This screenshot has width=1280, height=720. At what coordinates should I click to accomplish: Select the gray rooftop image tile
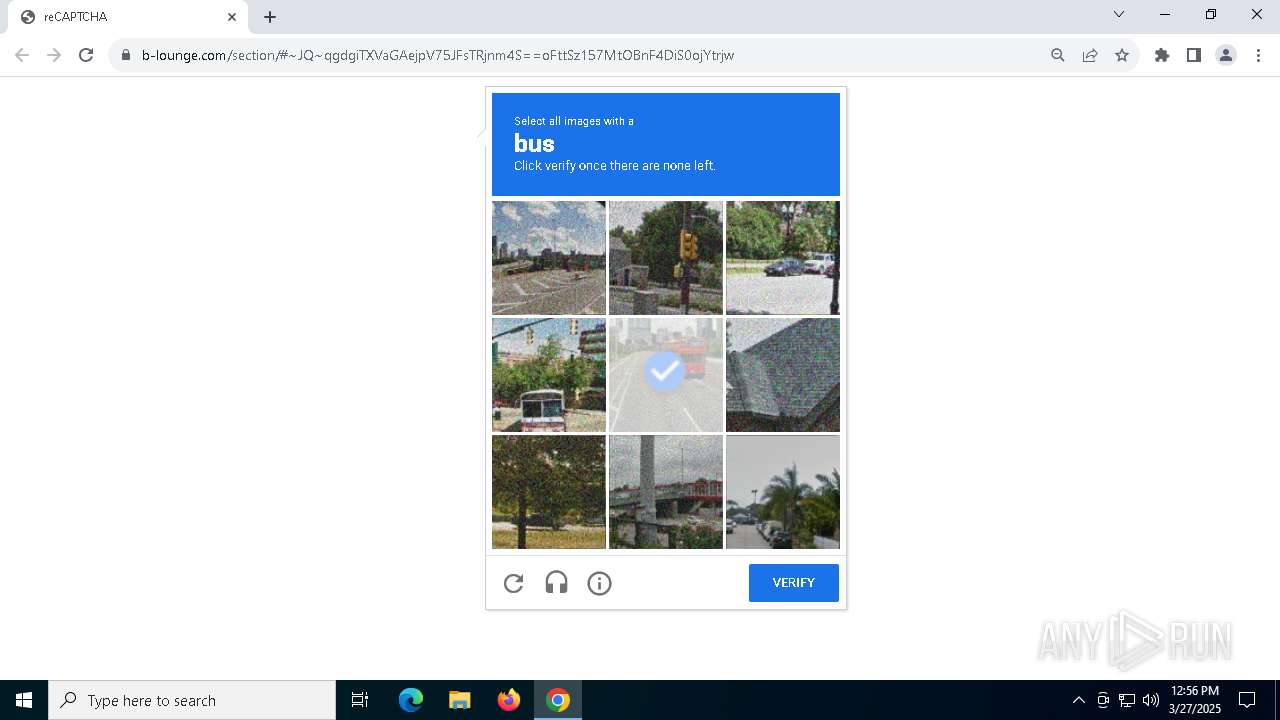(783, 375)
